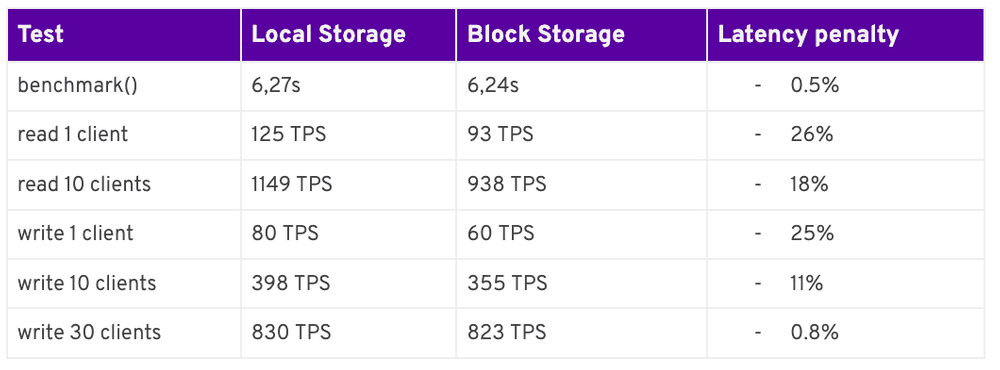The width and height of the screenshot is (1000, 370).
Task: Click the Latency penalty column header
Action: point(808,34)
